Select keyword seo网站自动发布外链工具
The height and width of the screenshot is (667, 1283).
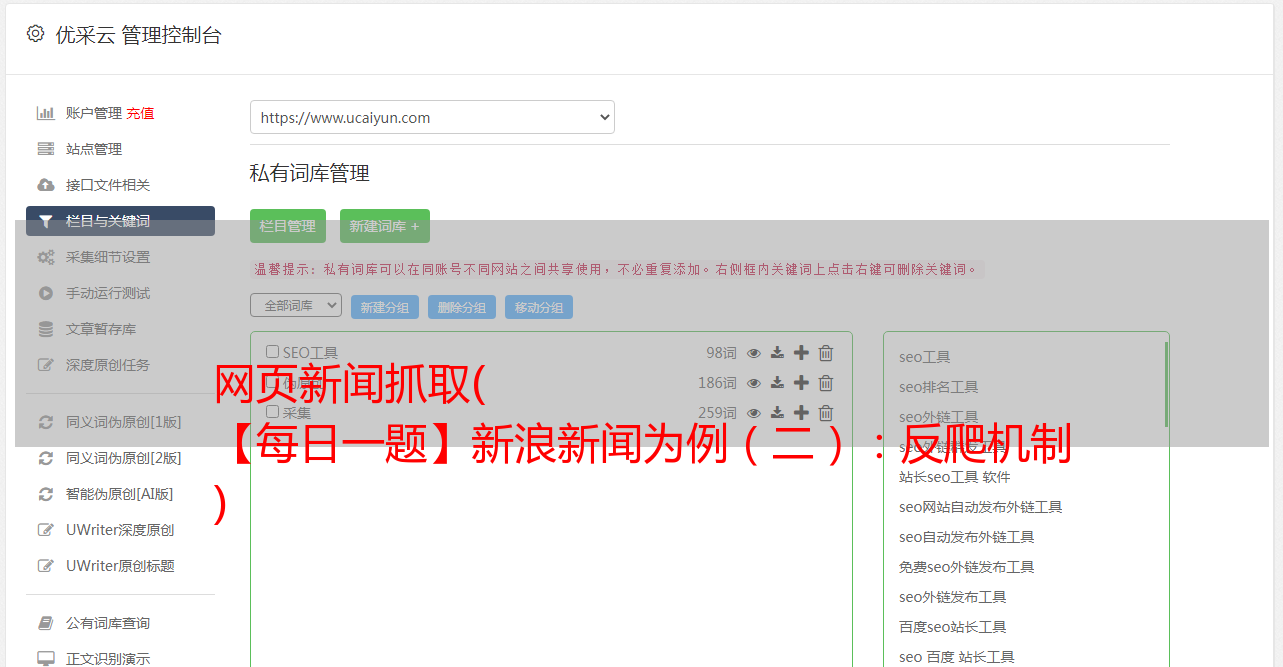(981, 507)
